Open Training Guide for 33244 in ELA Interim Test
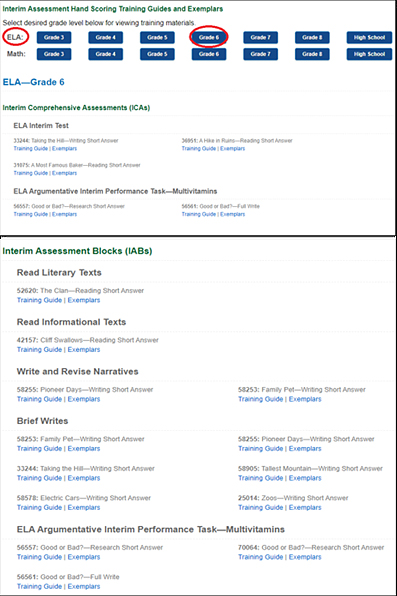397x596 pixels. 31,149
